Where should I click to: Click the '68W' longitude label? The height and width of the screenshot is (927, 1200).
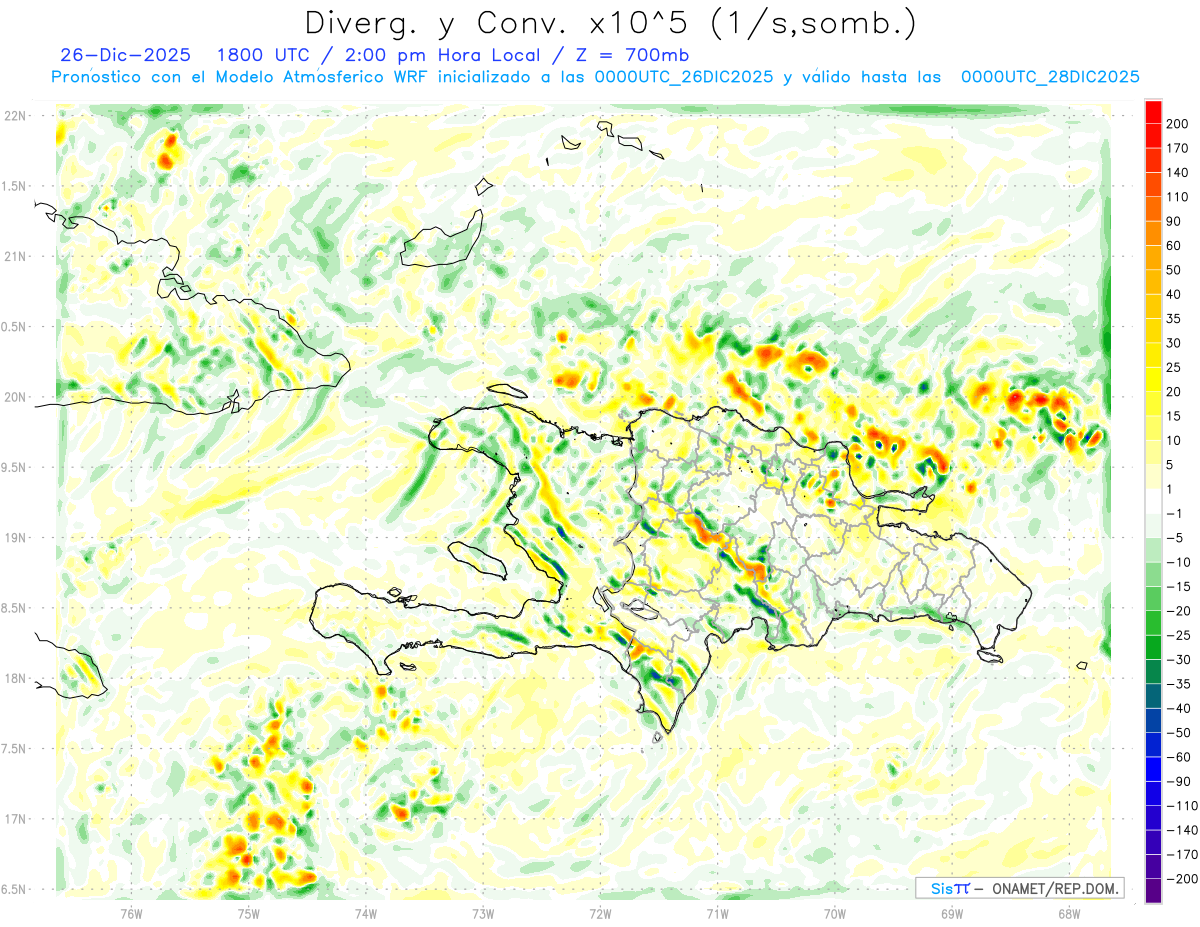(x=1069, y=912)
